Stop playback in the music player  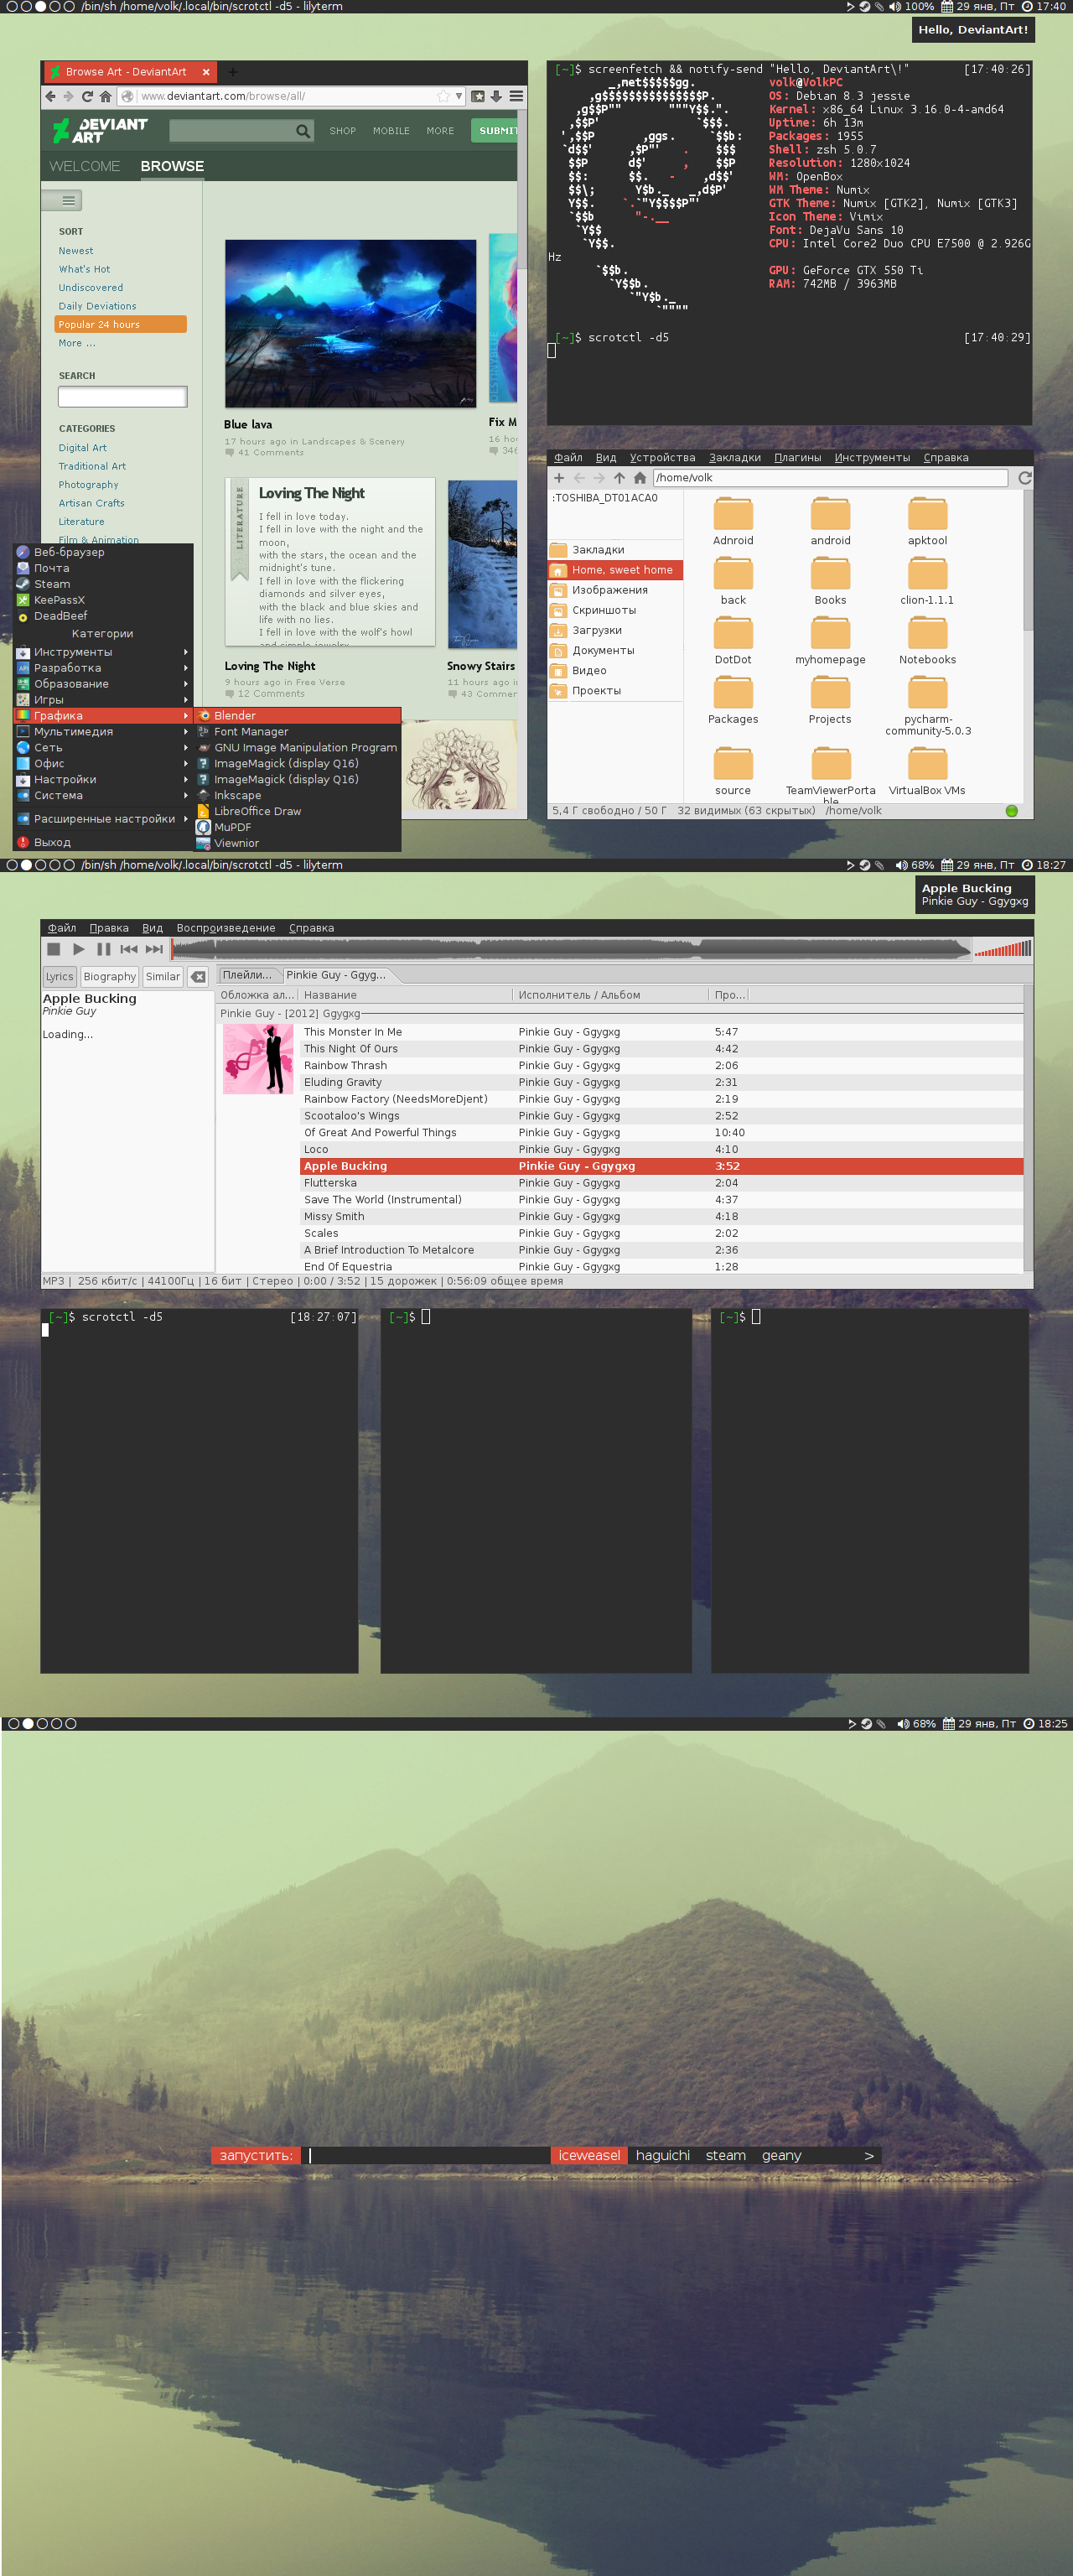[54, 949]
